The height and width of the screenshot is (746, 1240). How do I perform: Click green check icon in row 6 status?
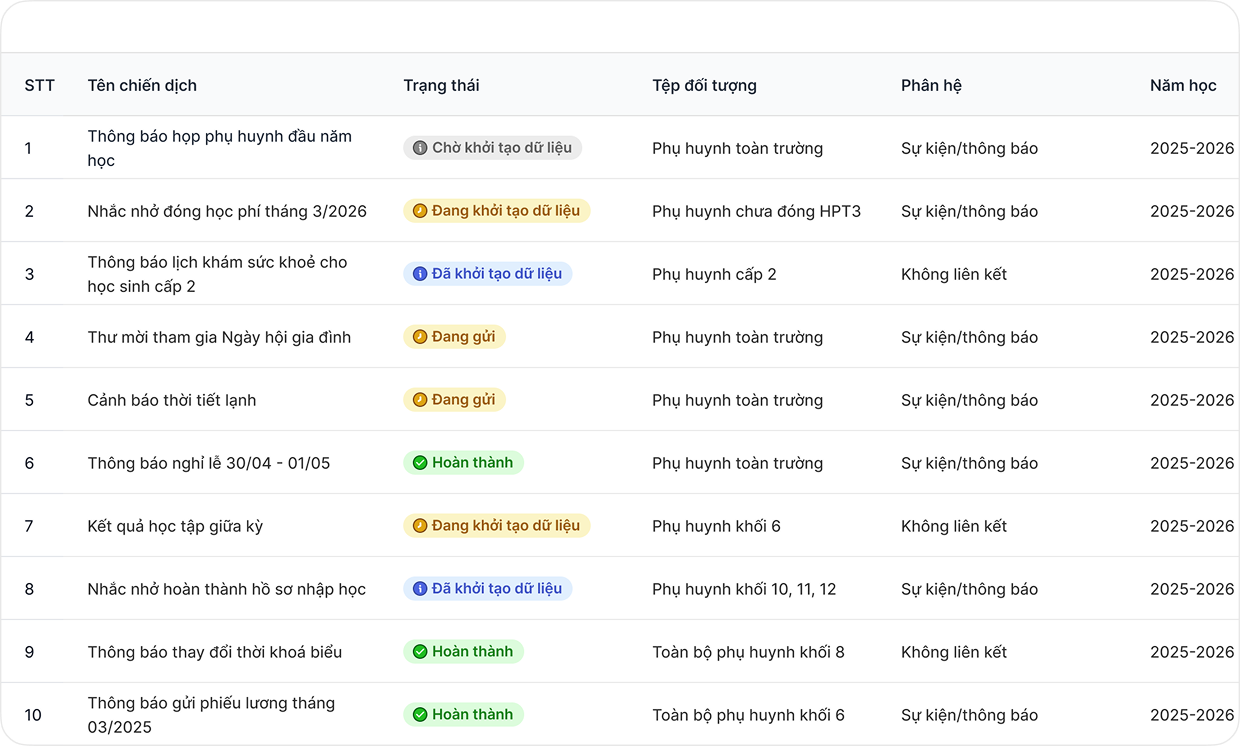[x=420, y=463]
